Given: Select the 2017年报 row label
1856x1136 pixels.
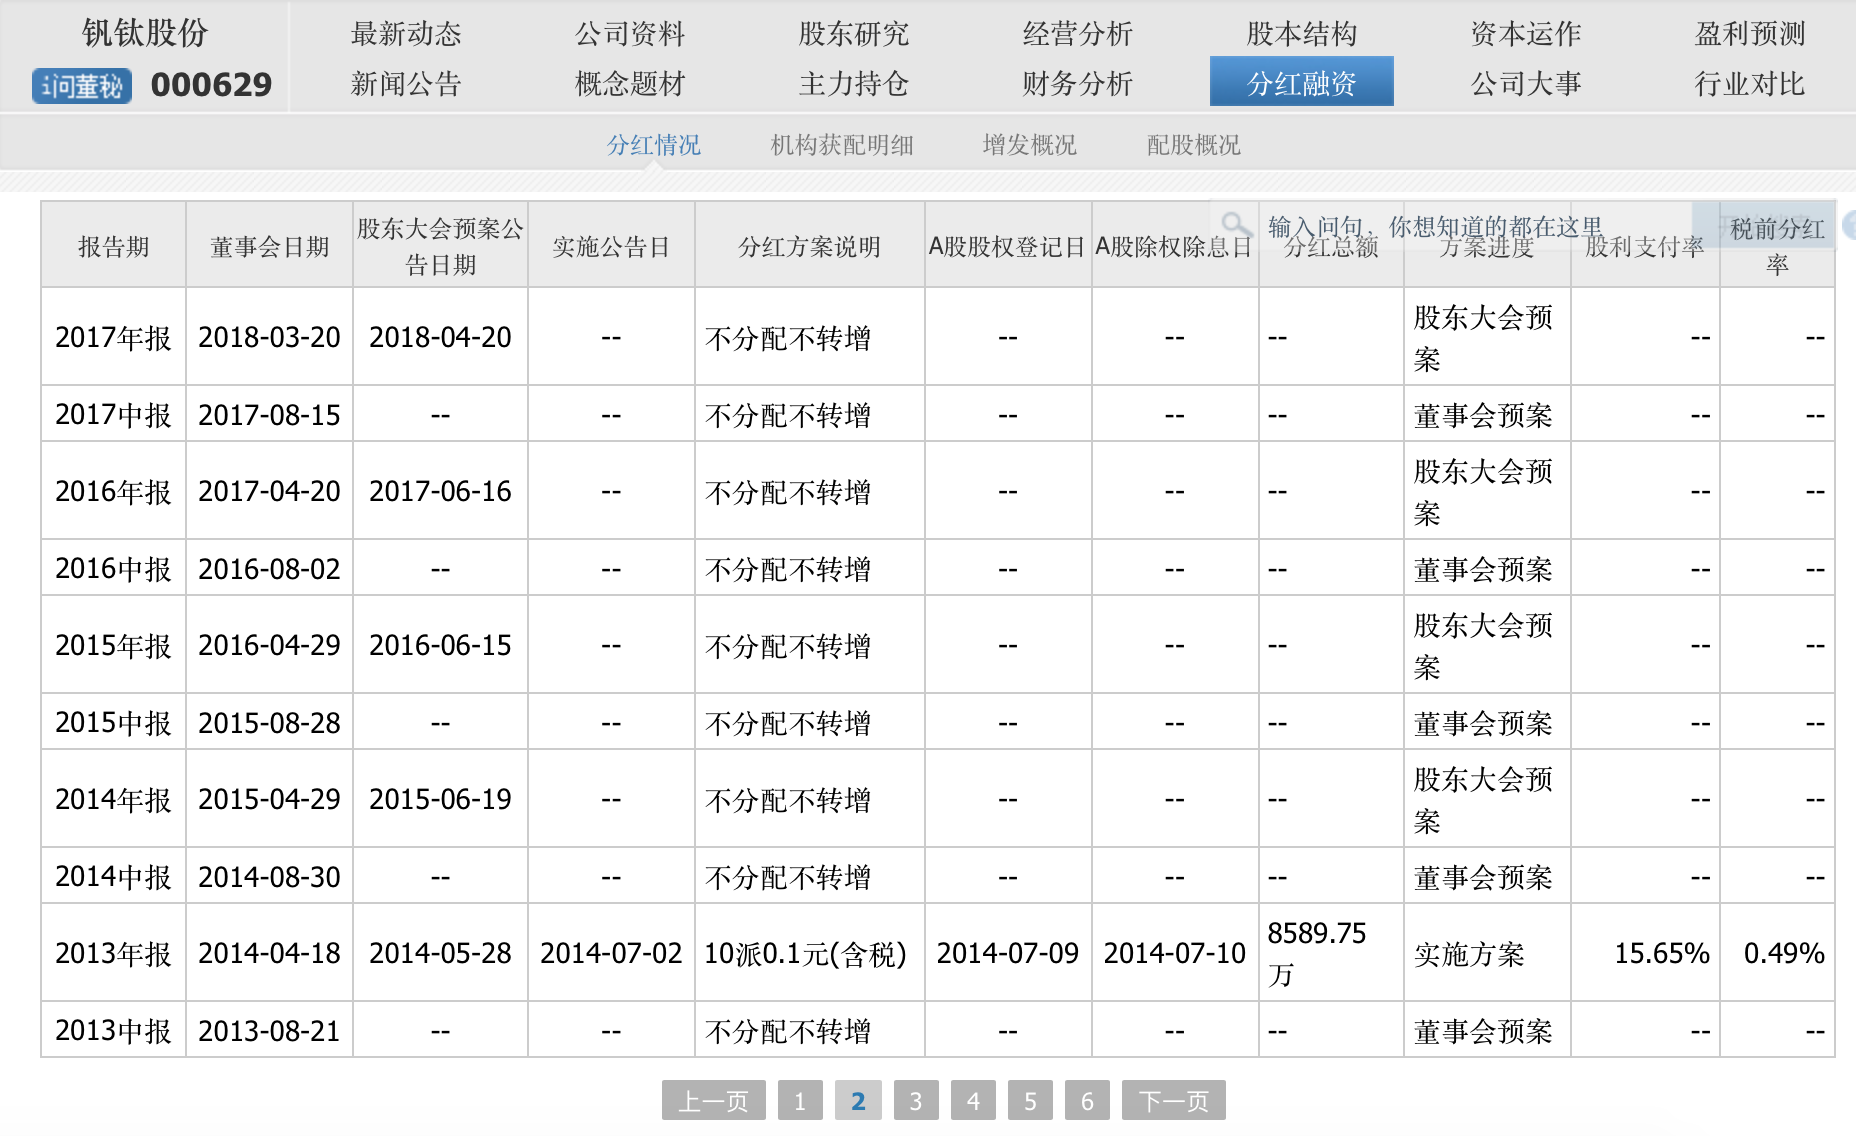Looking at the screenshot, I should pos(113,337).
